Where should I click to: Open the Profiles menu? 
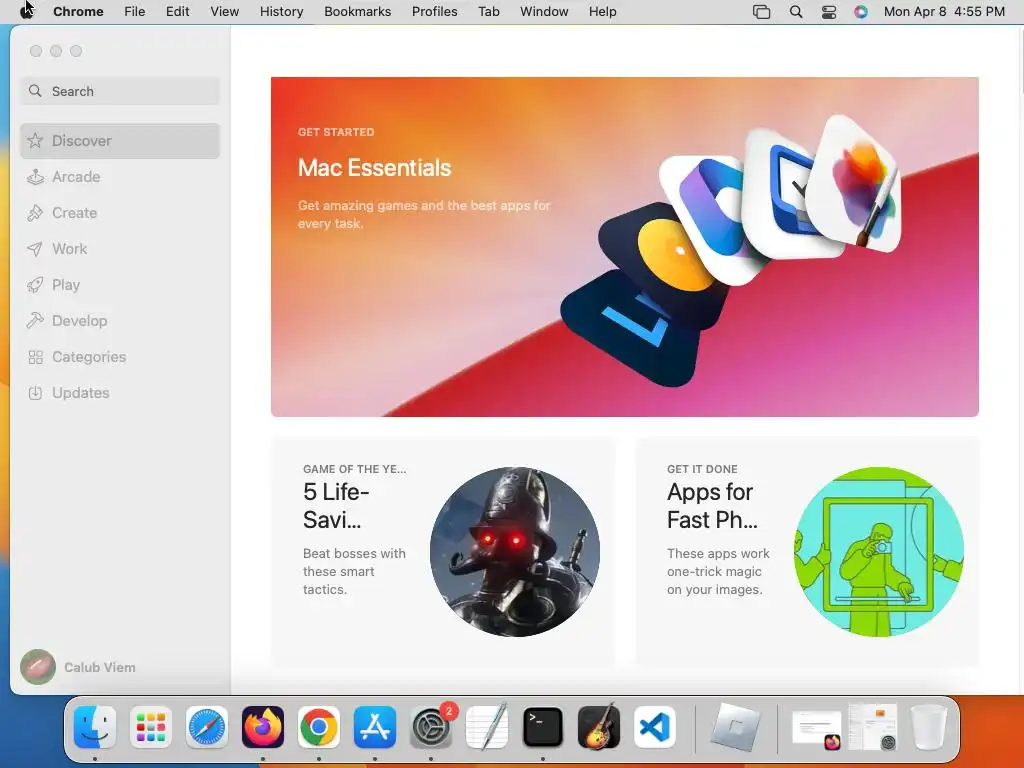point(434,12)
